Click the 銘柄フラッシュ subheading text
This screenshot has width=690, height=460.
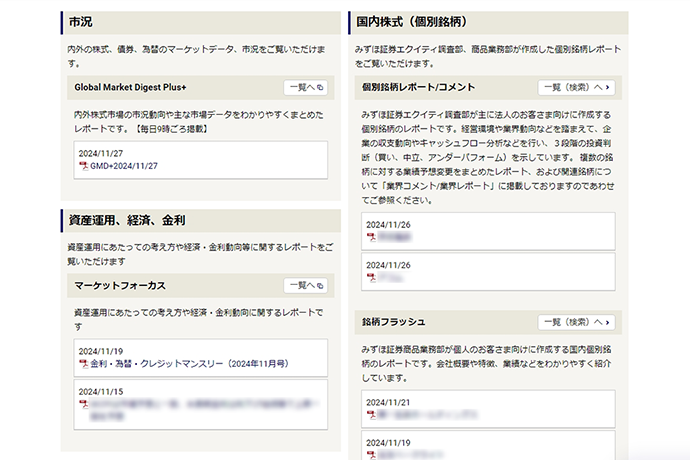[394, 322]
